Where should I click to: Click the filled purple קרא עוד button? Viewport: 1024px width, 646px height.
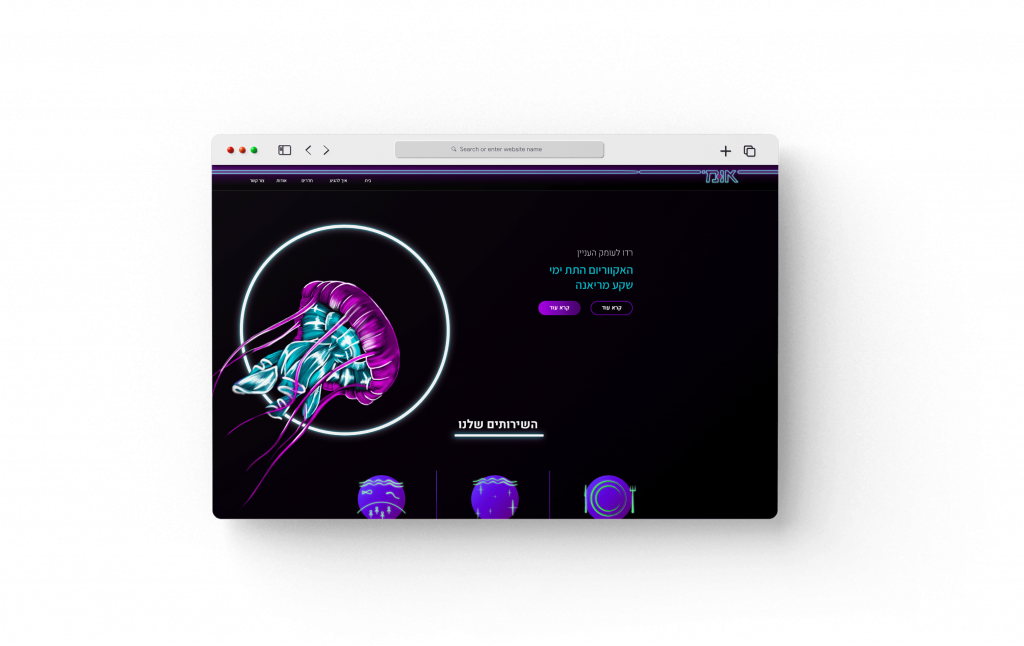pyautogui.click(x=559, y=308)
